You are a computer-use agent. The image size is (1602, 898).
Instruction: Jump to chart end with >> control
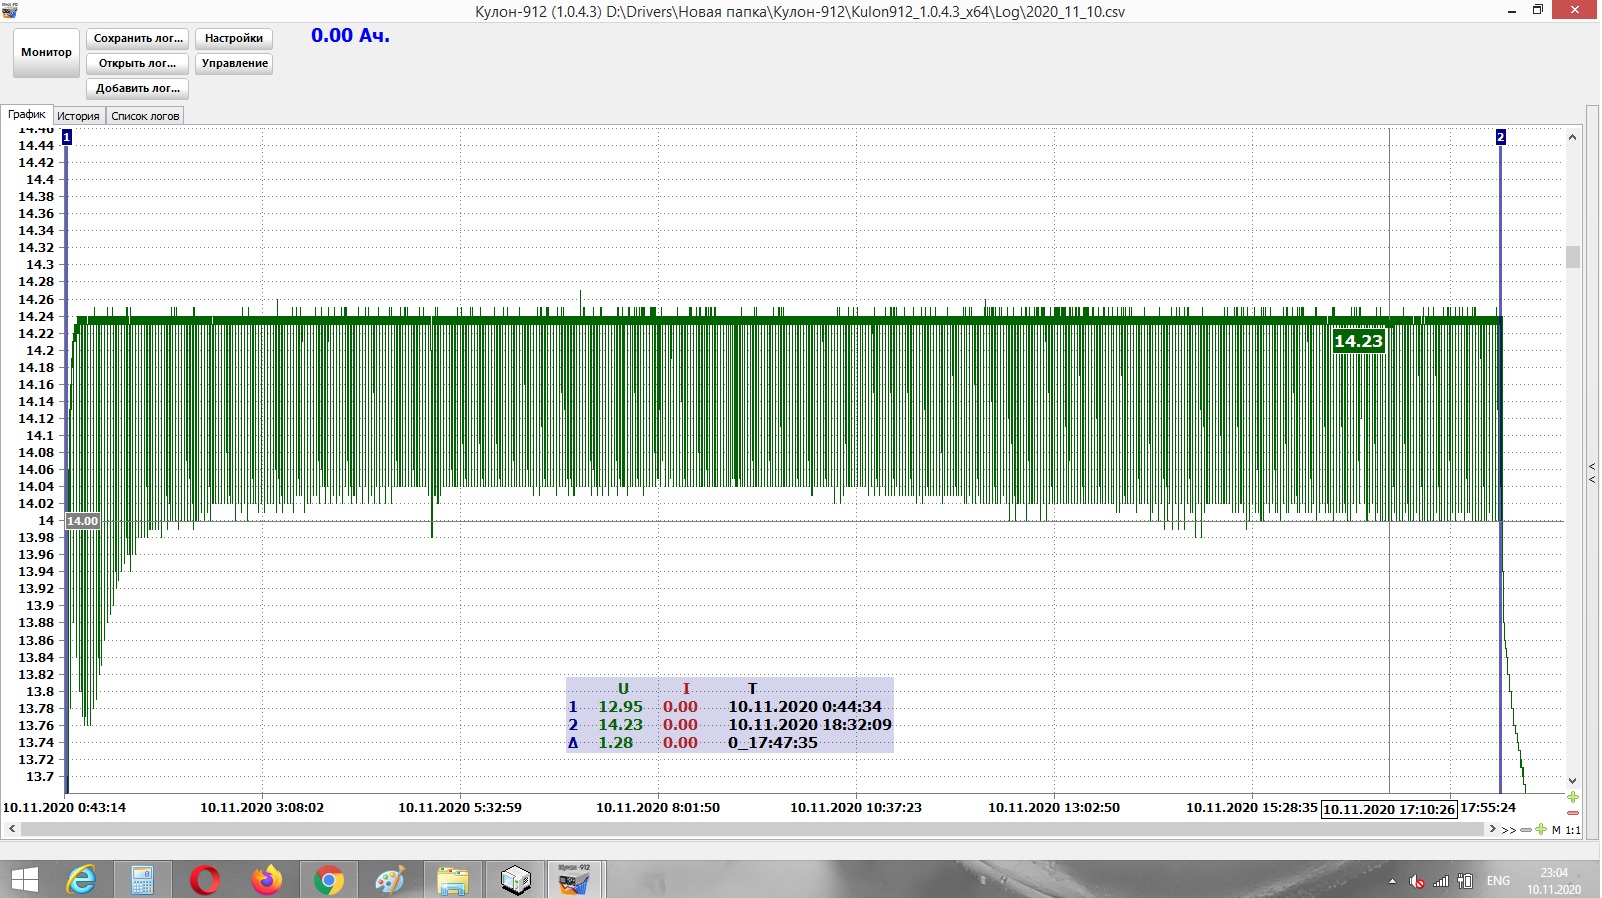pos(1508,830)
